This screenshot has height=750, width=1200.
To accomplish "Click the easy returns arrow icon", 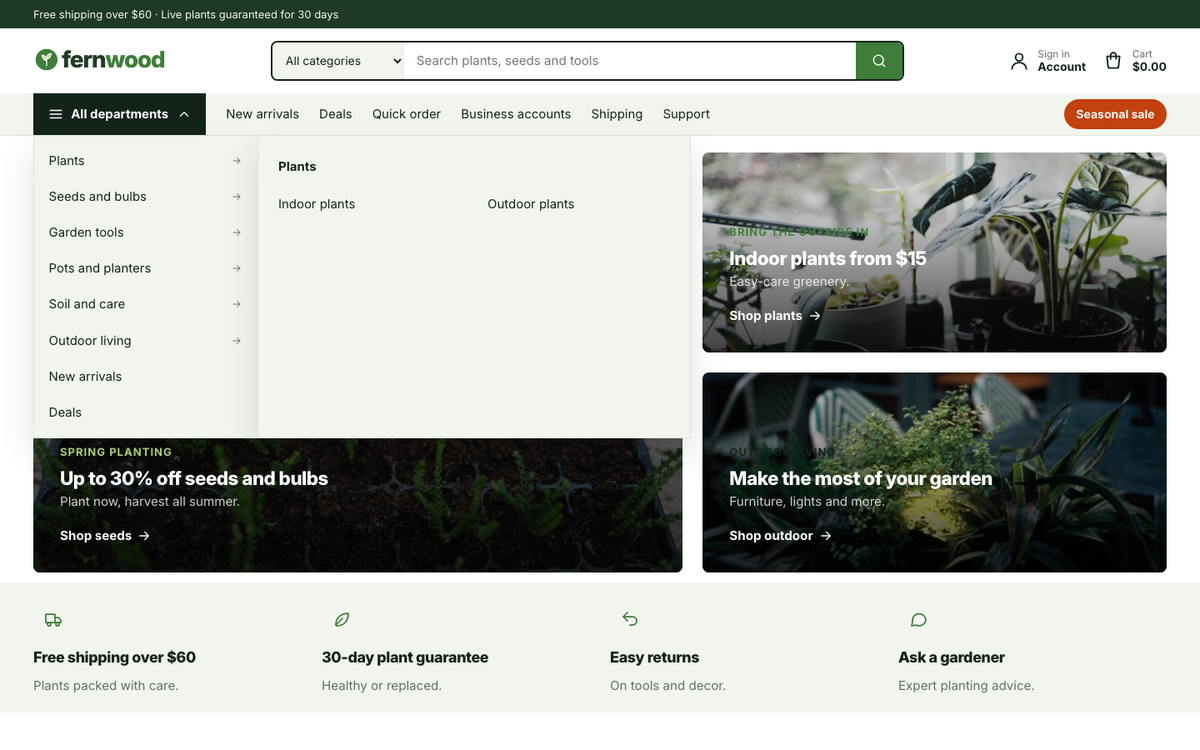I will pyautogui.click(x=630, y=620).
